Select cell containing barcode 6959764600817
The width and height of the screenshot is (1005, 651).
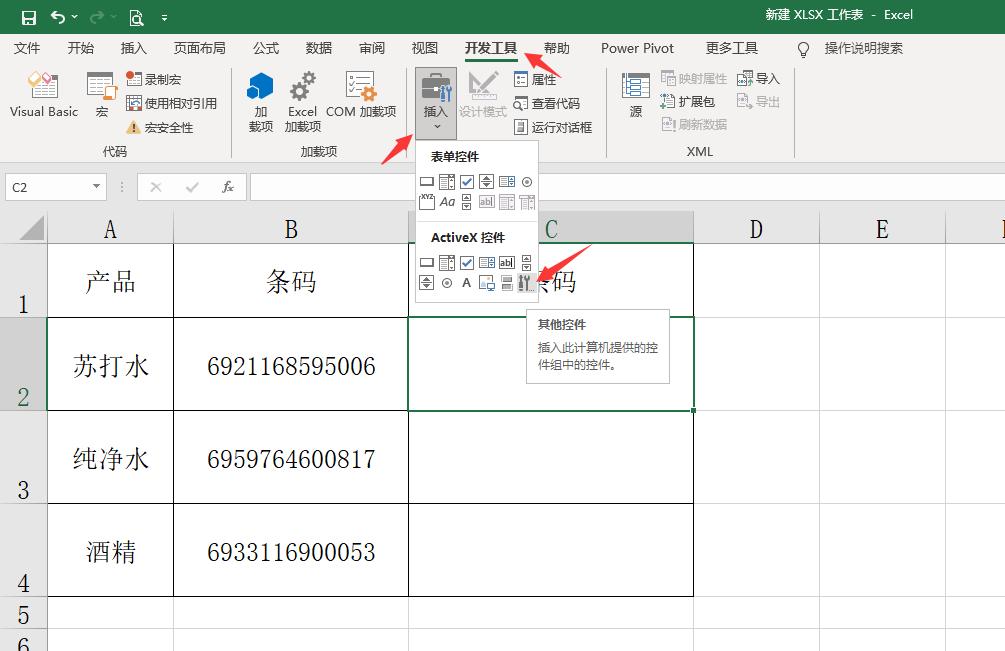click(290, 457)
